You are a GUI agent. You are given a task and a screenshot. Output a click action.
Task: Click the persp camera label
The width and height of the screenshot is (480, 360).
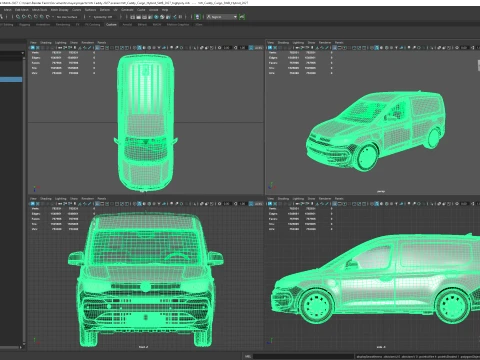tap(381, 191)
